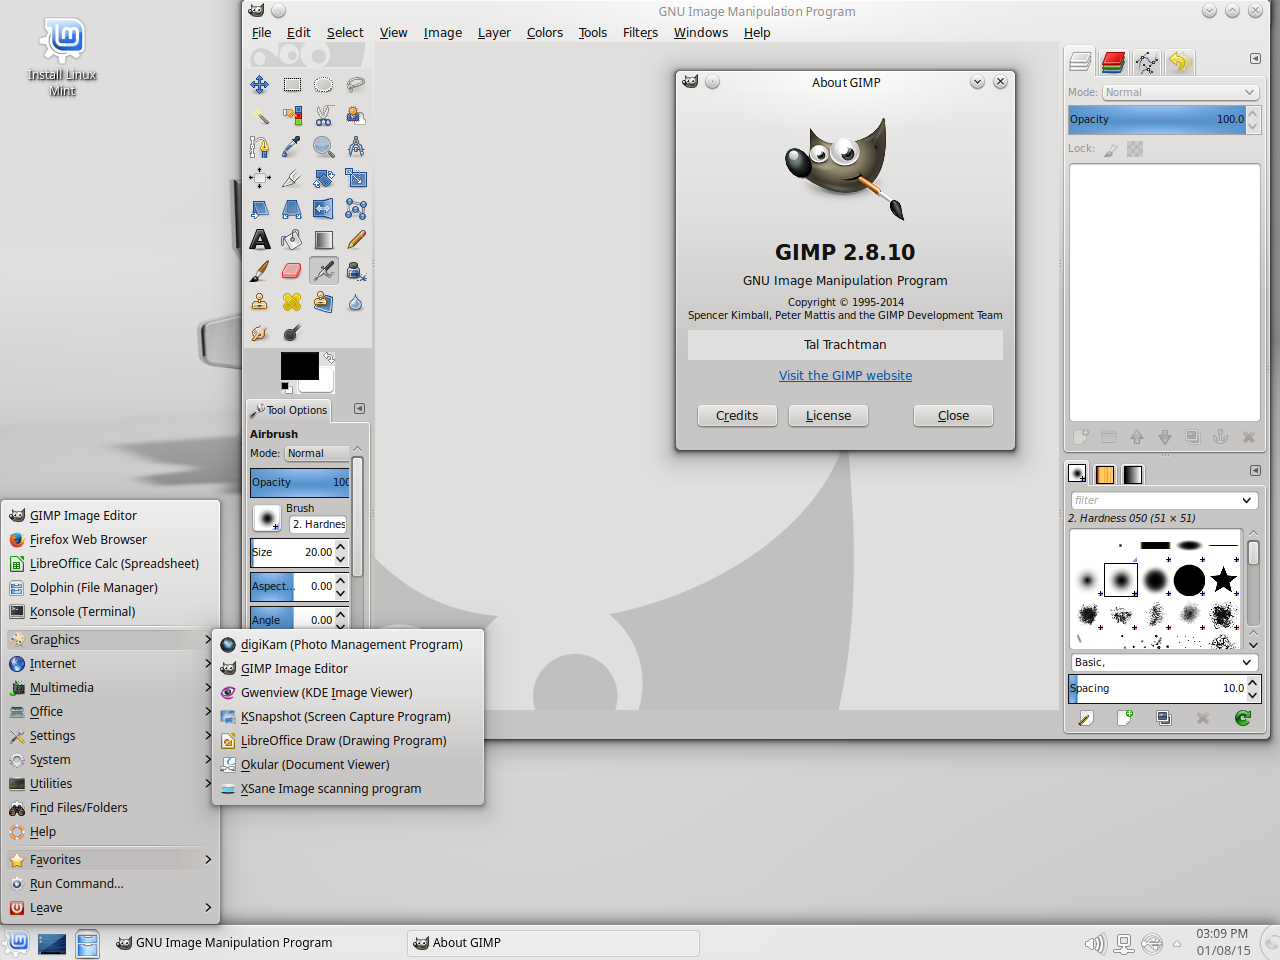The height and width of the screenshot is (960, 1280).
Task: Expand the Internet submenu in start menu
Action: point(111,664)
